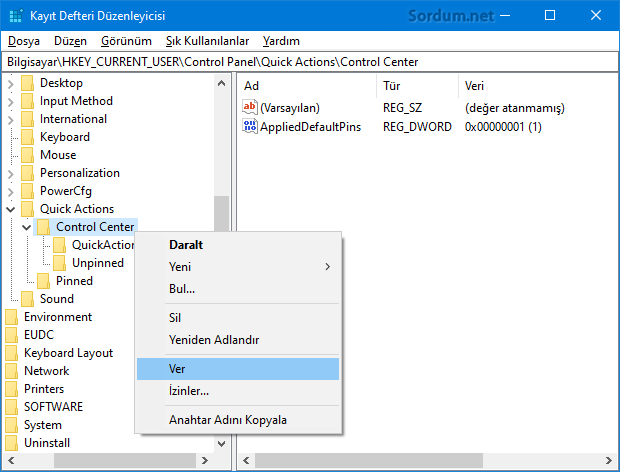
Task: Click the Mouse folder icon
Action: [x=28, y=155]
